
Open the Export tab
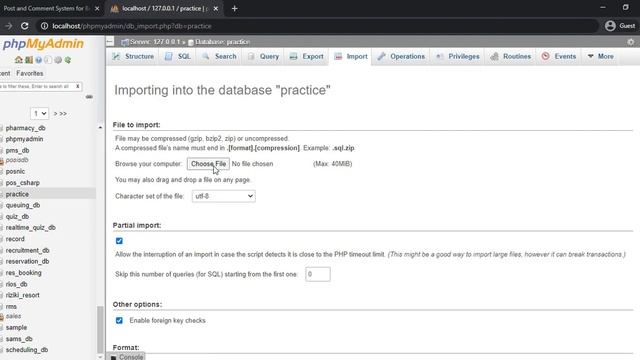pos(307,56)
